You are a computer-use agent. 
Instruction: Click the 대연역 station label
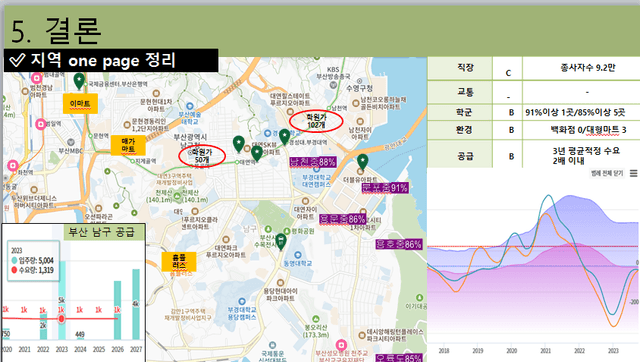point(247,162)
